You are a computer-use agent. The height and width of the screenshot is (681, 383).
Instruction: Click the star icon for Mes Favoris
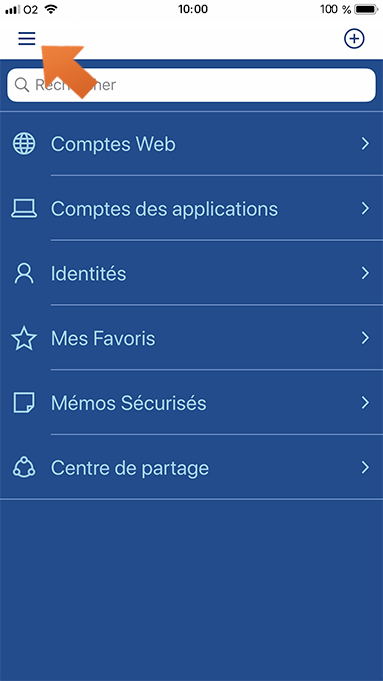24,338
